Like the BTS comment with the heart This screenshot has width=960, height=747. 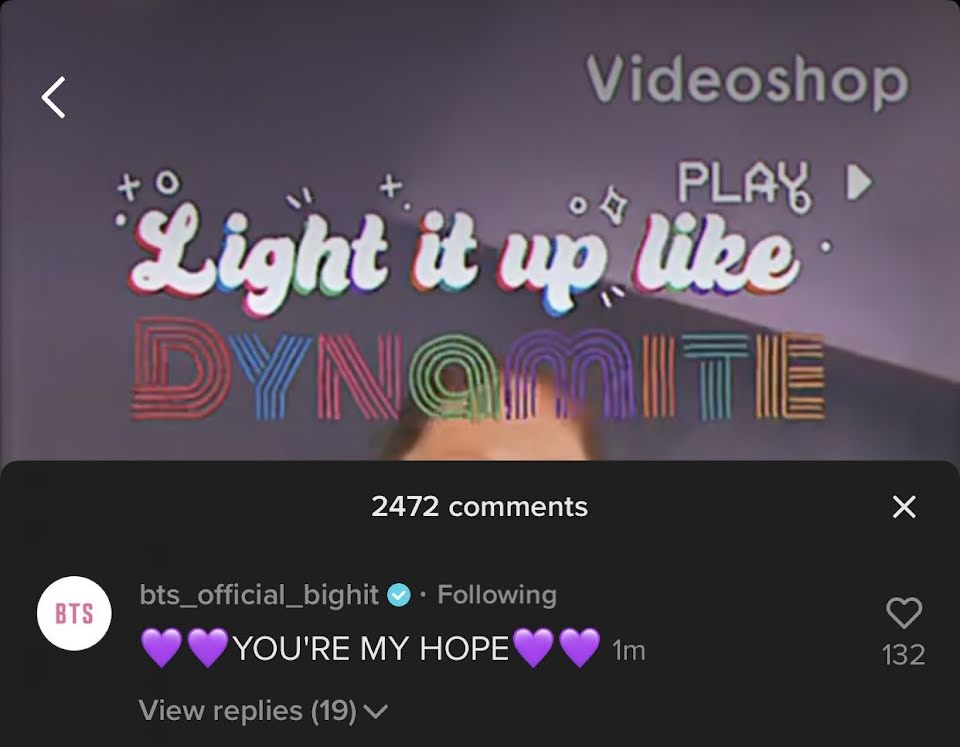click(x=904, y=612)
